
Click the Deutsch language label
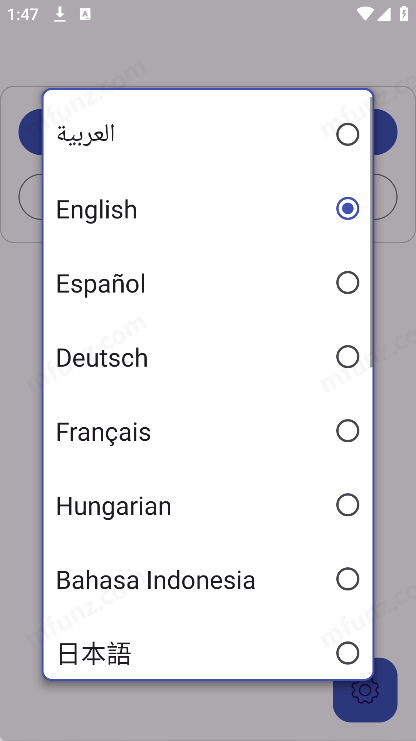point(102,358)
